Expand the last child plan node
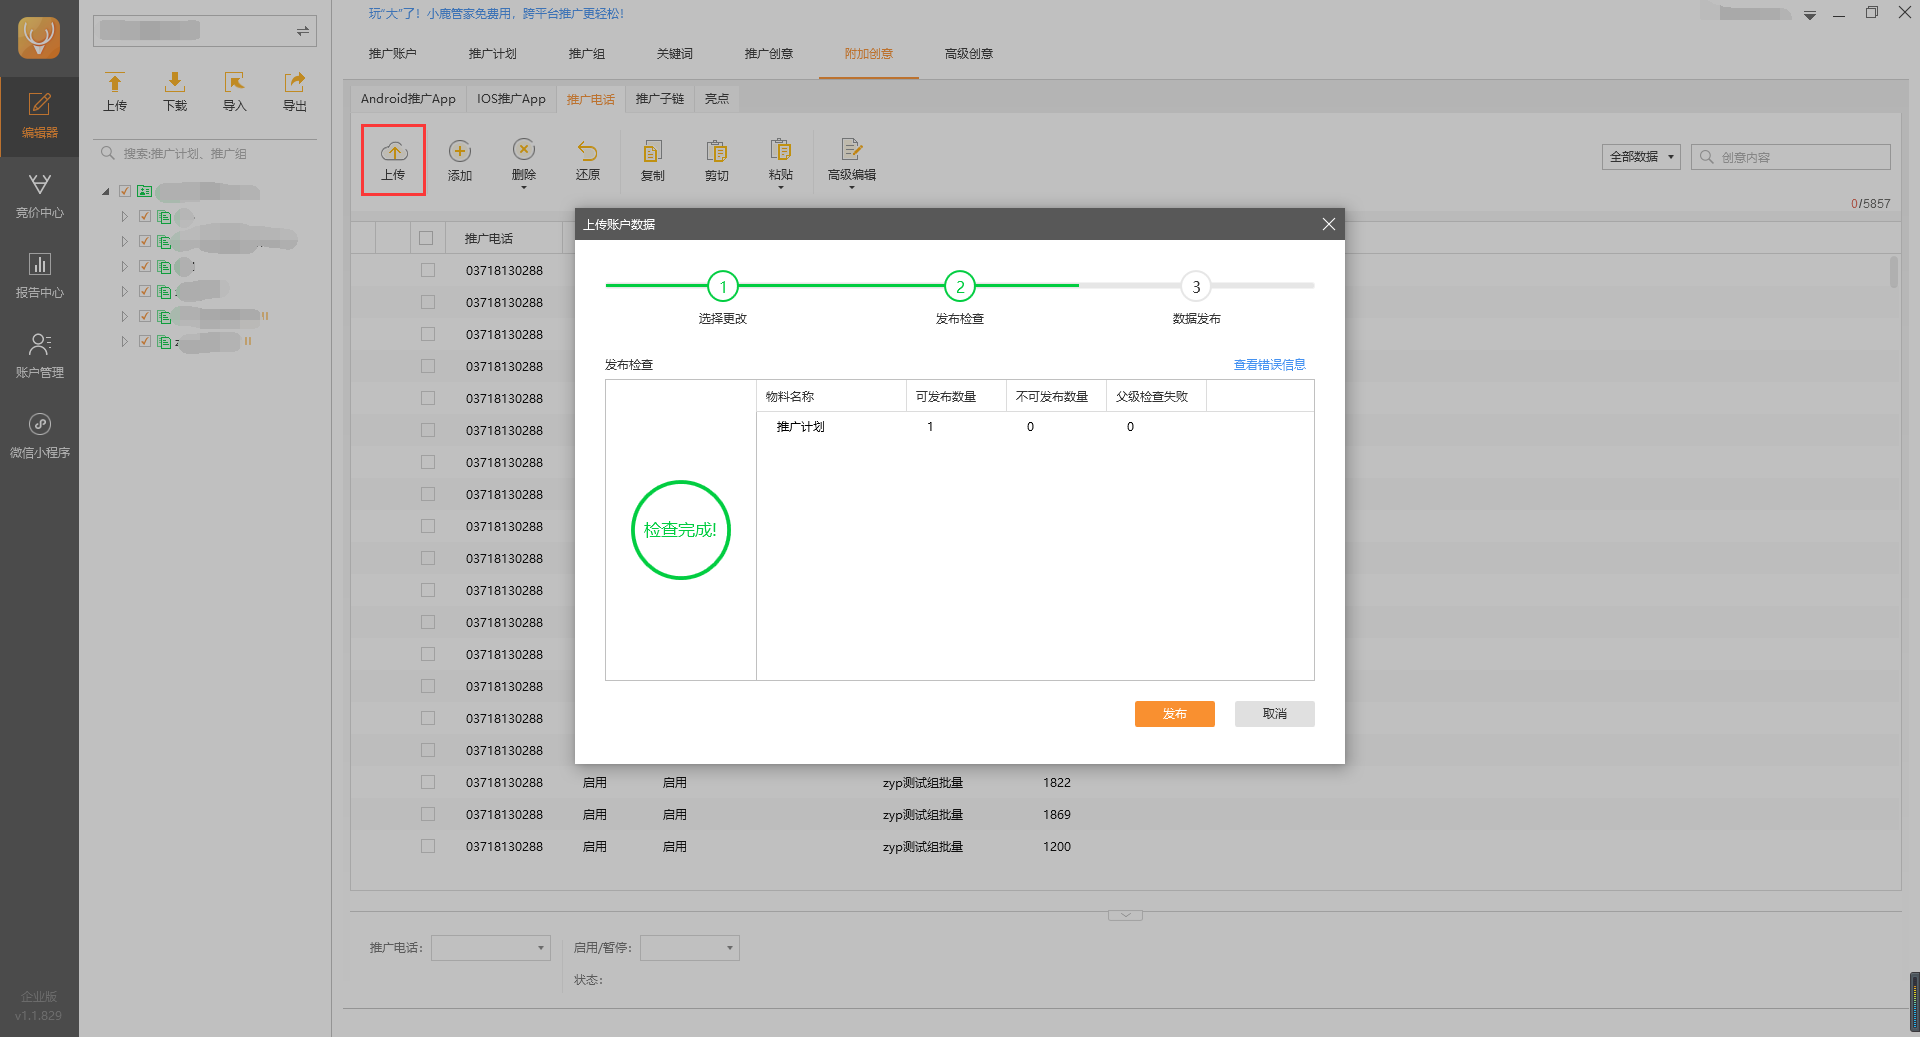 (125, 341)
